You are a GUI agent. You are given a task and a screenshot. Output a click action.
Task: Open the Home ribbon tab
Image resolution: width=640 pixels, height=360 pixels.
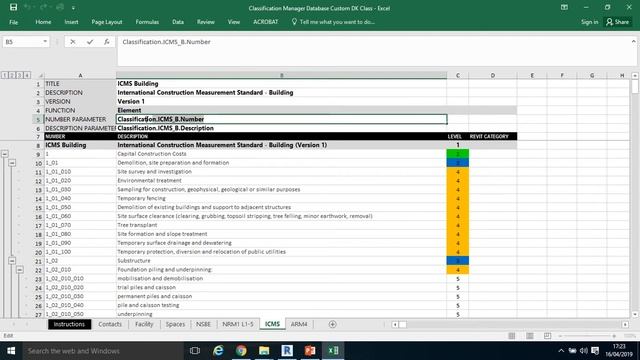click(x=43, y=22)
